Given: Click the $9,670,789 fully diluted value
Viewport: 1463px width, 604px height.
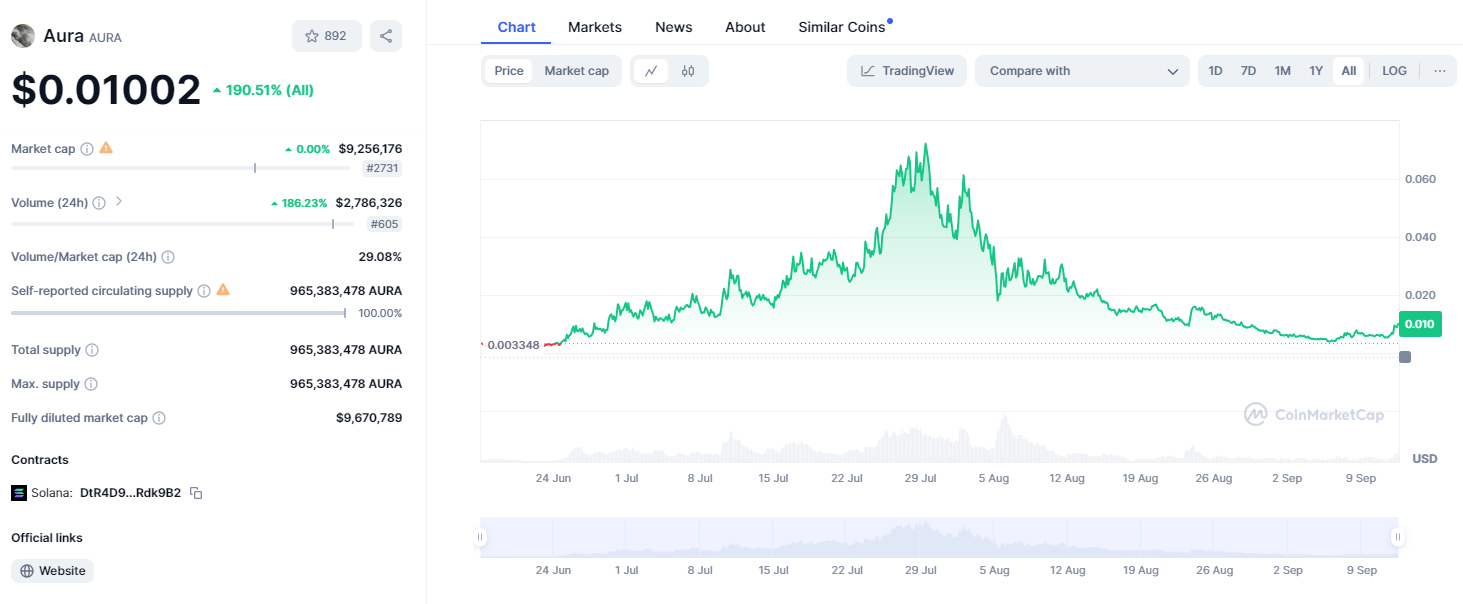Looking at the screenshot, I should 369,418.
